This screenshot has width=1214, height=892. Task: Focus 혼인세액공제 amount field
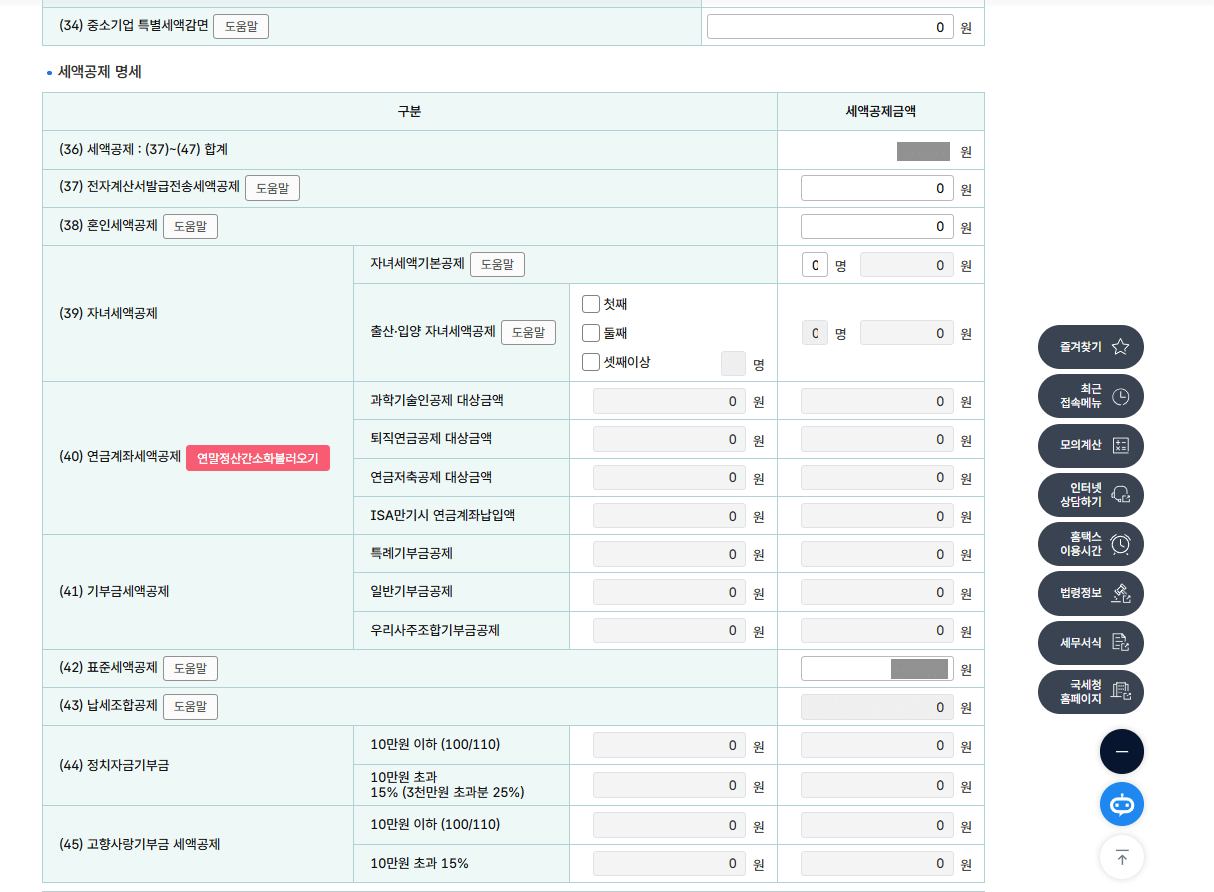[877, 226]
